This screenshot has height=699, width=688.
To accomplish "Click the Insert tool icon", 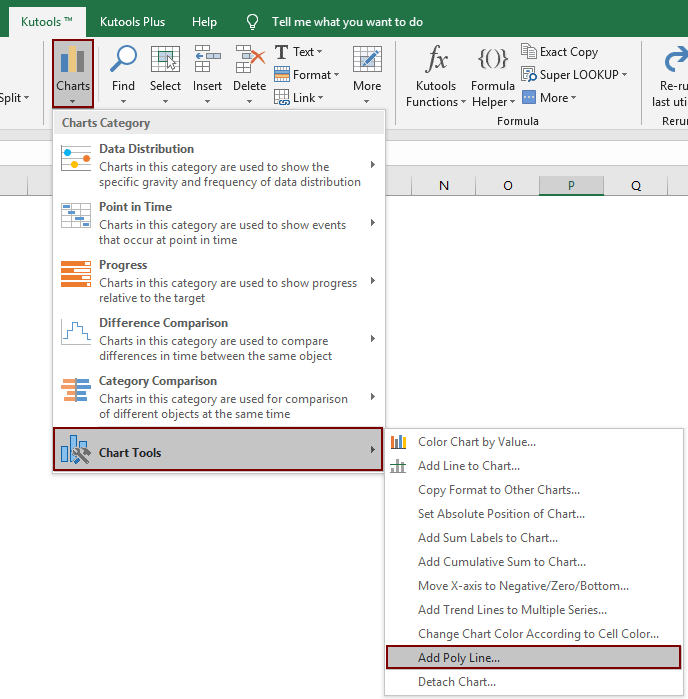I will [207, 58].
